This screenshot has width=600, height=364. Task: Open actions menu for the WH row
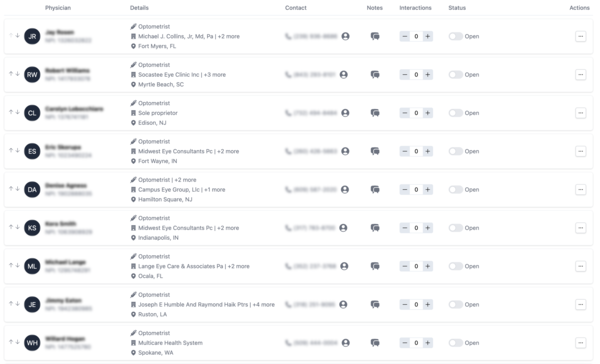point(580,343)
